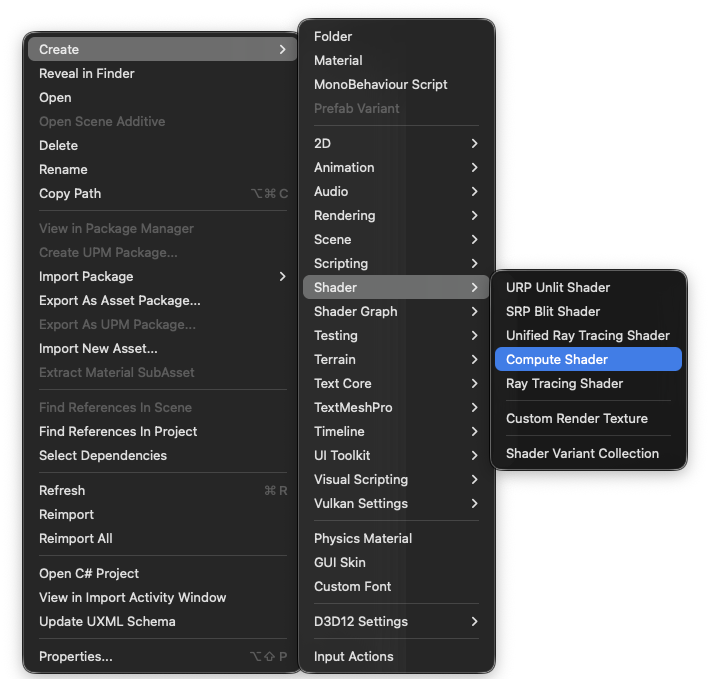Click the Reimport entry
The height and width of the screenshot is (700, 710).
pos(162,514)
